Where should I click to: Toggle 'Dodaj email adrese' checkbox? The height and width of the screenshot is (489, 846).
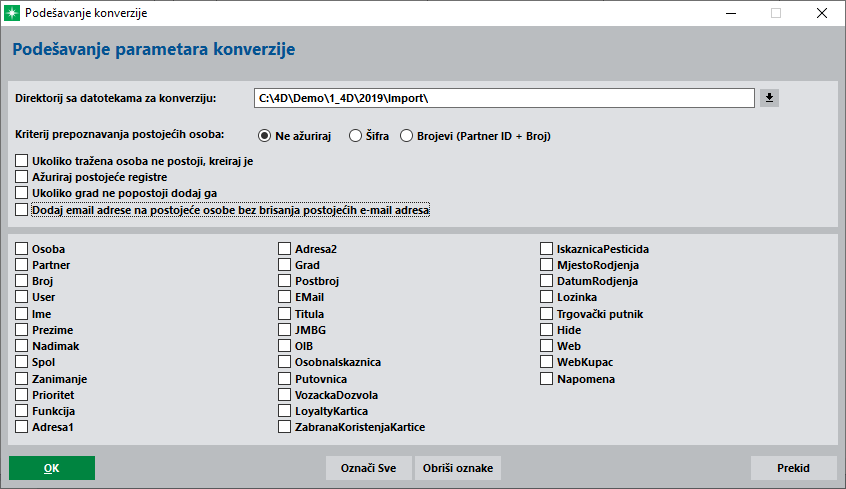click(x=22, y=210)
